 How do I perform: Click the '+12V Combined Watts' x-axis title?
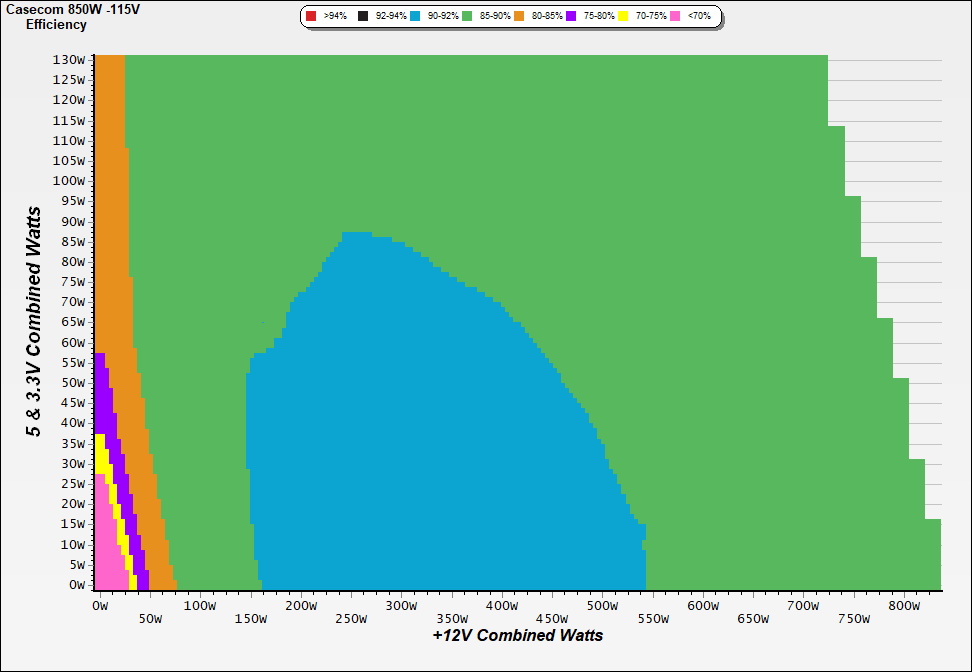(517, 635)
